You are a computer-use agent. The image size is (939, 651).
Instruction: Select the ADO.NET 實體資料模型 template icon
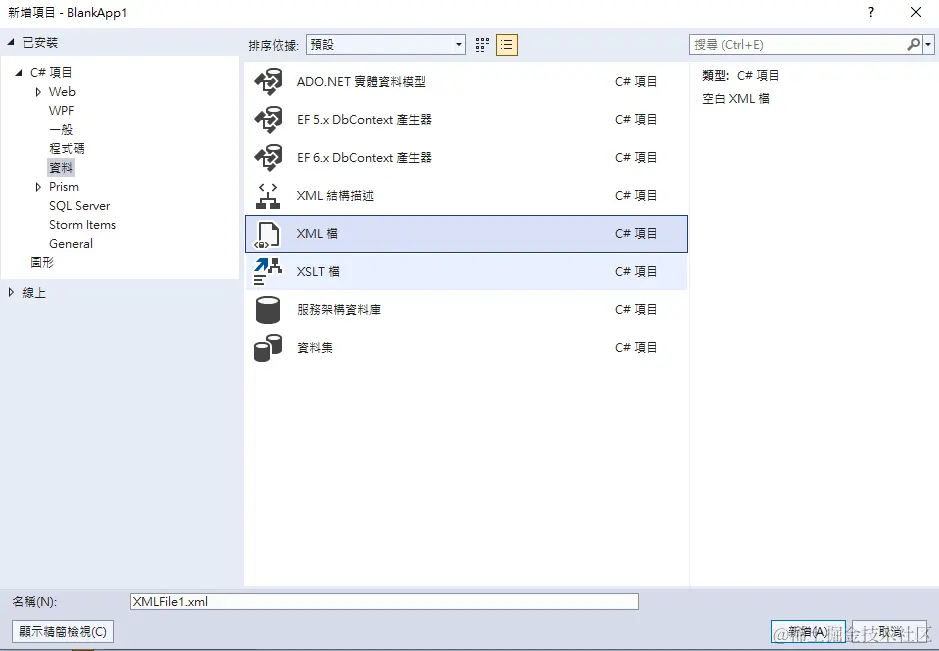[268, 81]
